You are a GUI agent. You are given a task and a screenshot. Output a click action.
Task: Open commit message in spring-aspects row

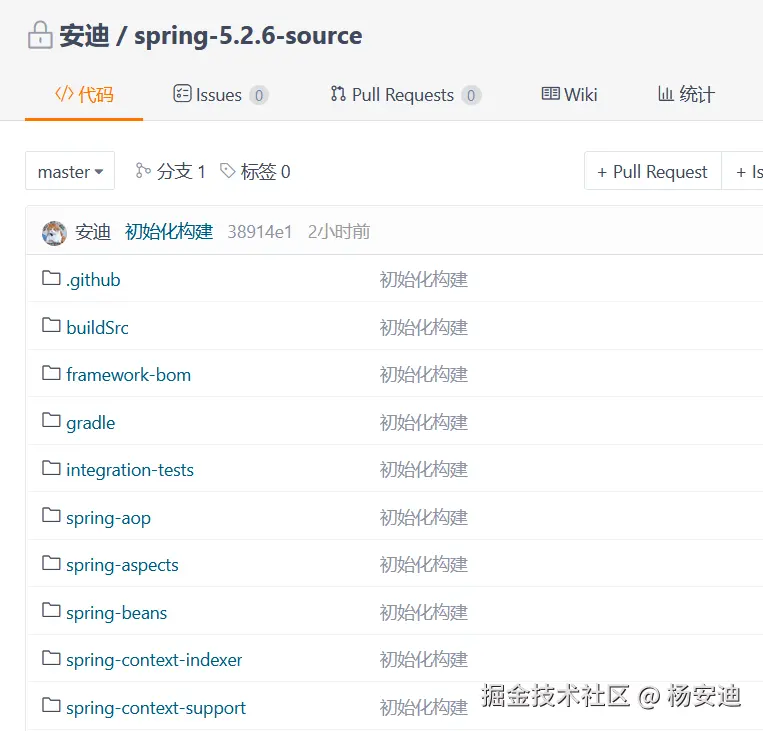point(423,565)
